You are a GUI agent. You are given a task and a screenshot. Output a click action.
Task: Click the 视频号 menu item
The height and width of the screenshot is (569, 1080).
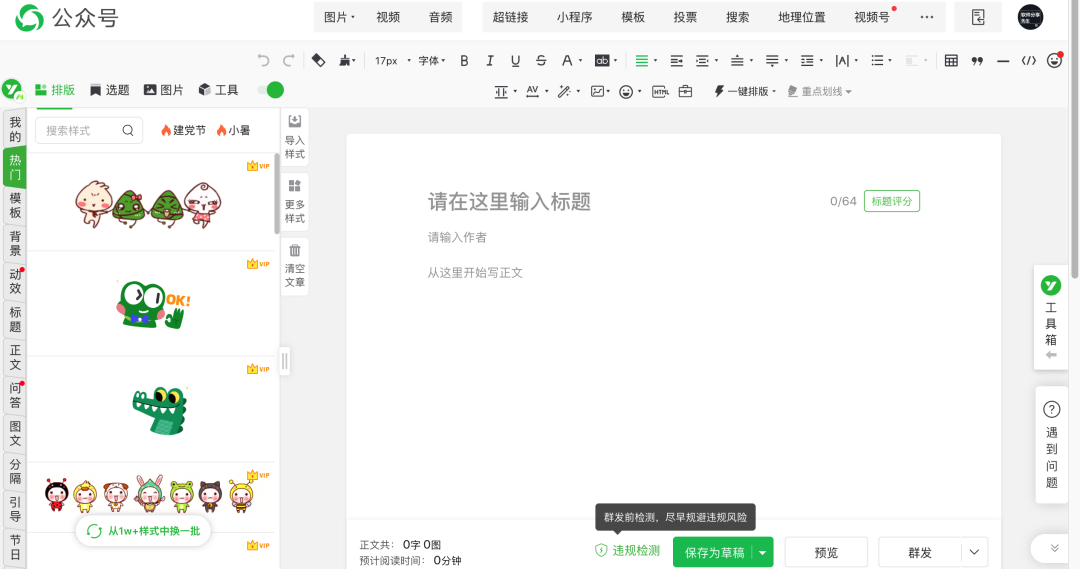pyautogui.click(x=872, y=17)
